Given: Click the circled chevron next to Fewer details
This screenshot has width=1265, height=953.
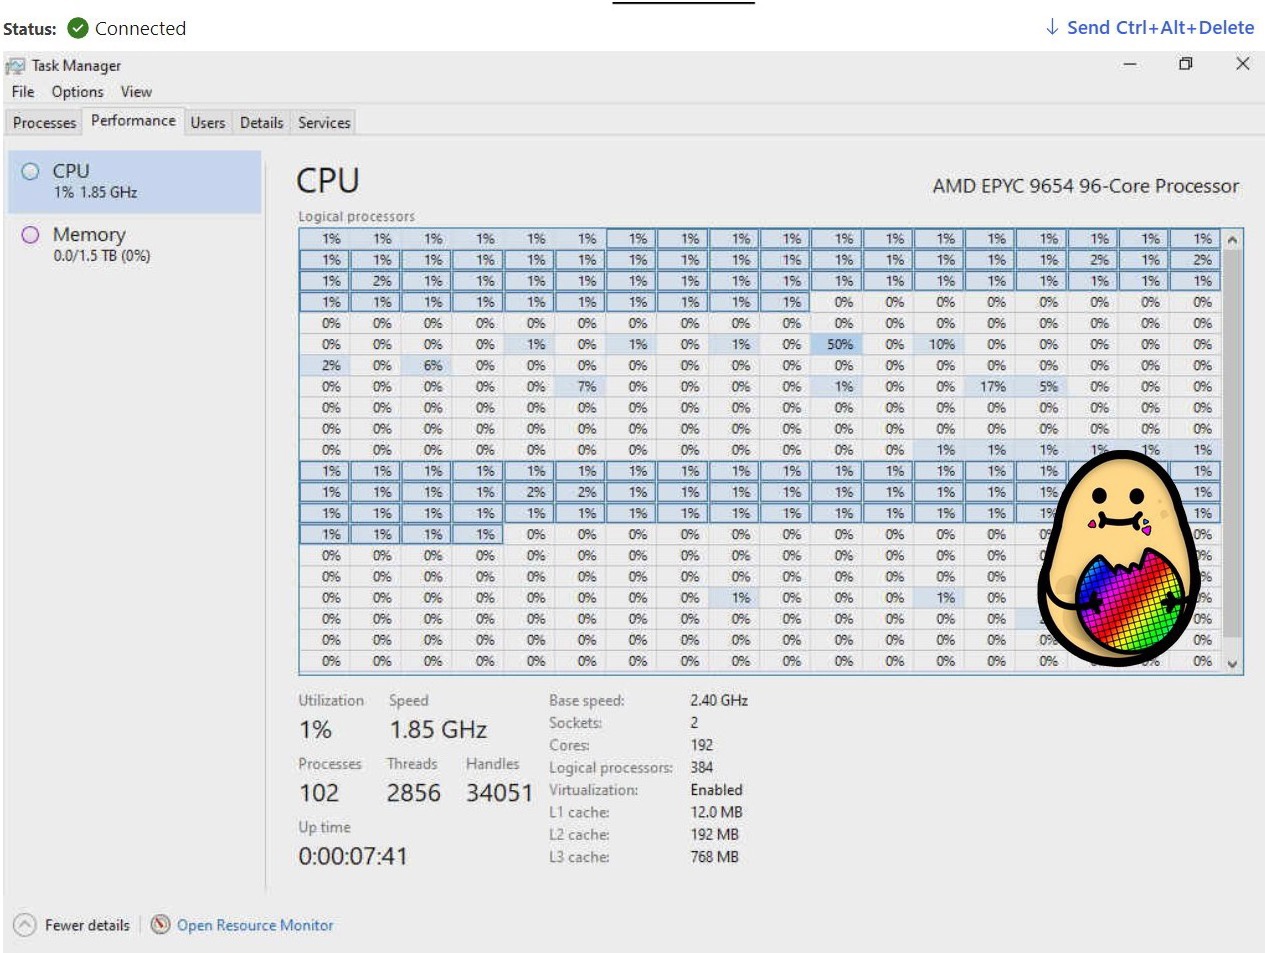Looking at the screenshot, I should click(22, 925).
